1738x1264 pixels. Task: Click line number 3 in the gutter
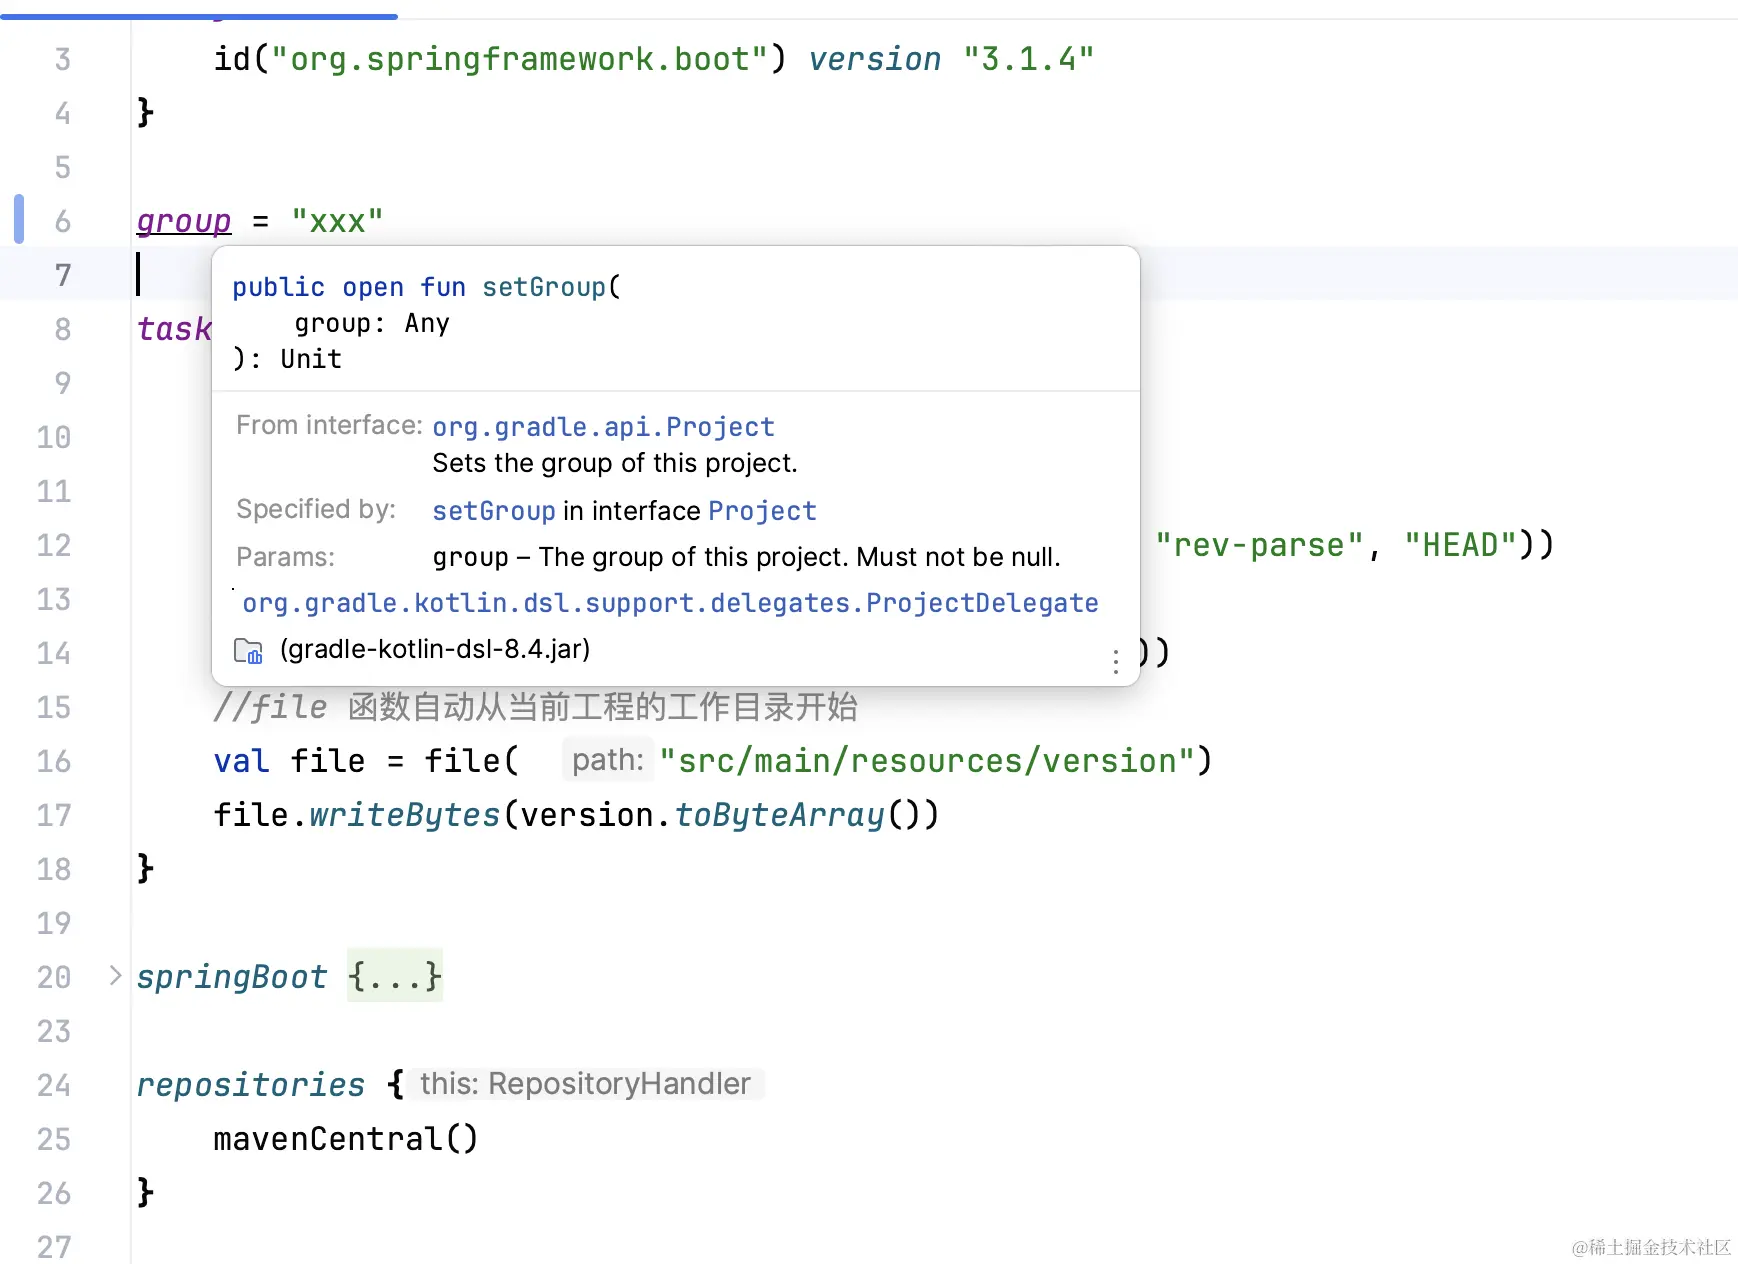pos(62,59)
